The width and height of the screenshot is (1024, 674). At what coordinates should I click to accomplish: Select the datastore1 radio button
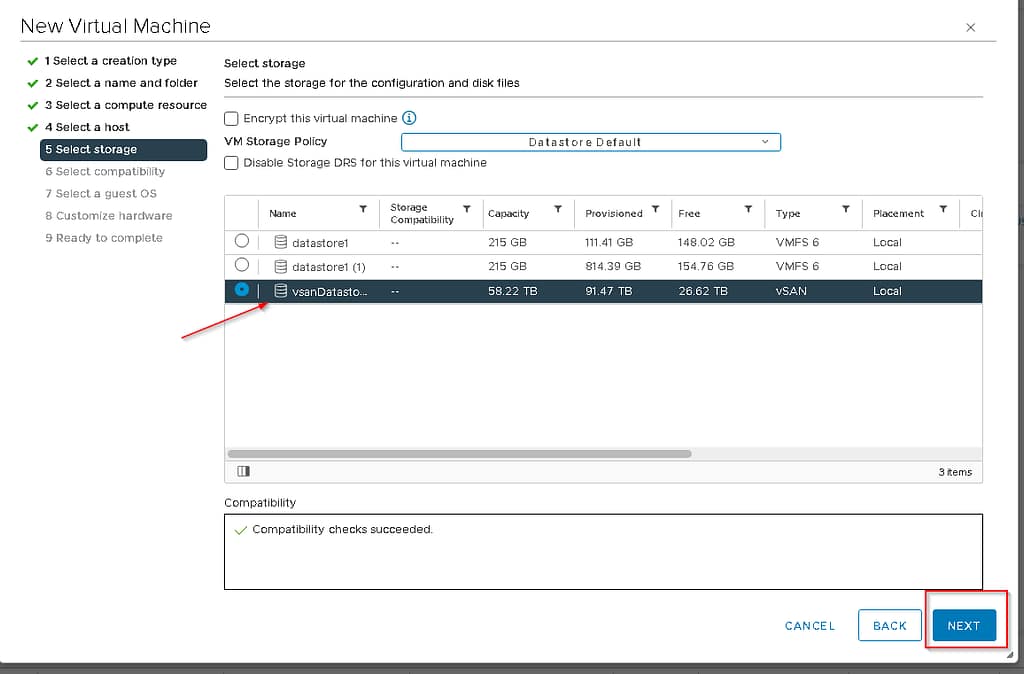(x=242, y=241)
